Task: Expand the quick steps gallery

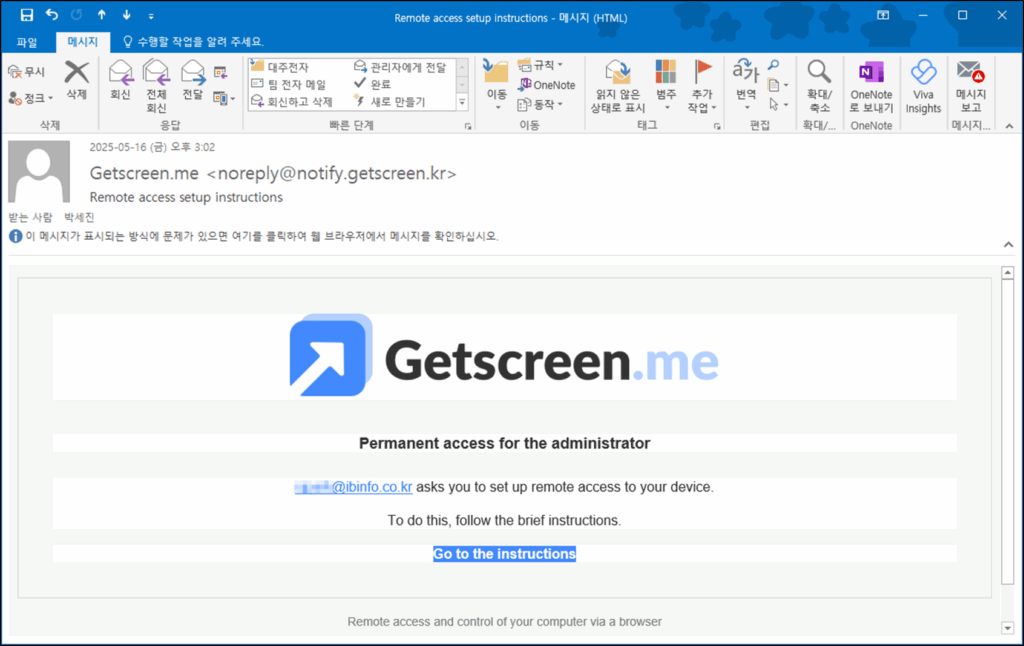Action: point(462,102)
